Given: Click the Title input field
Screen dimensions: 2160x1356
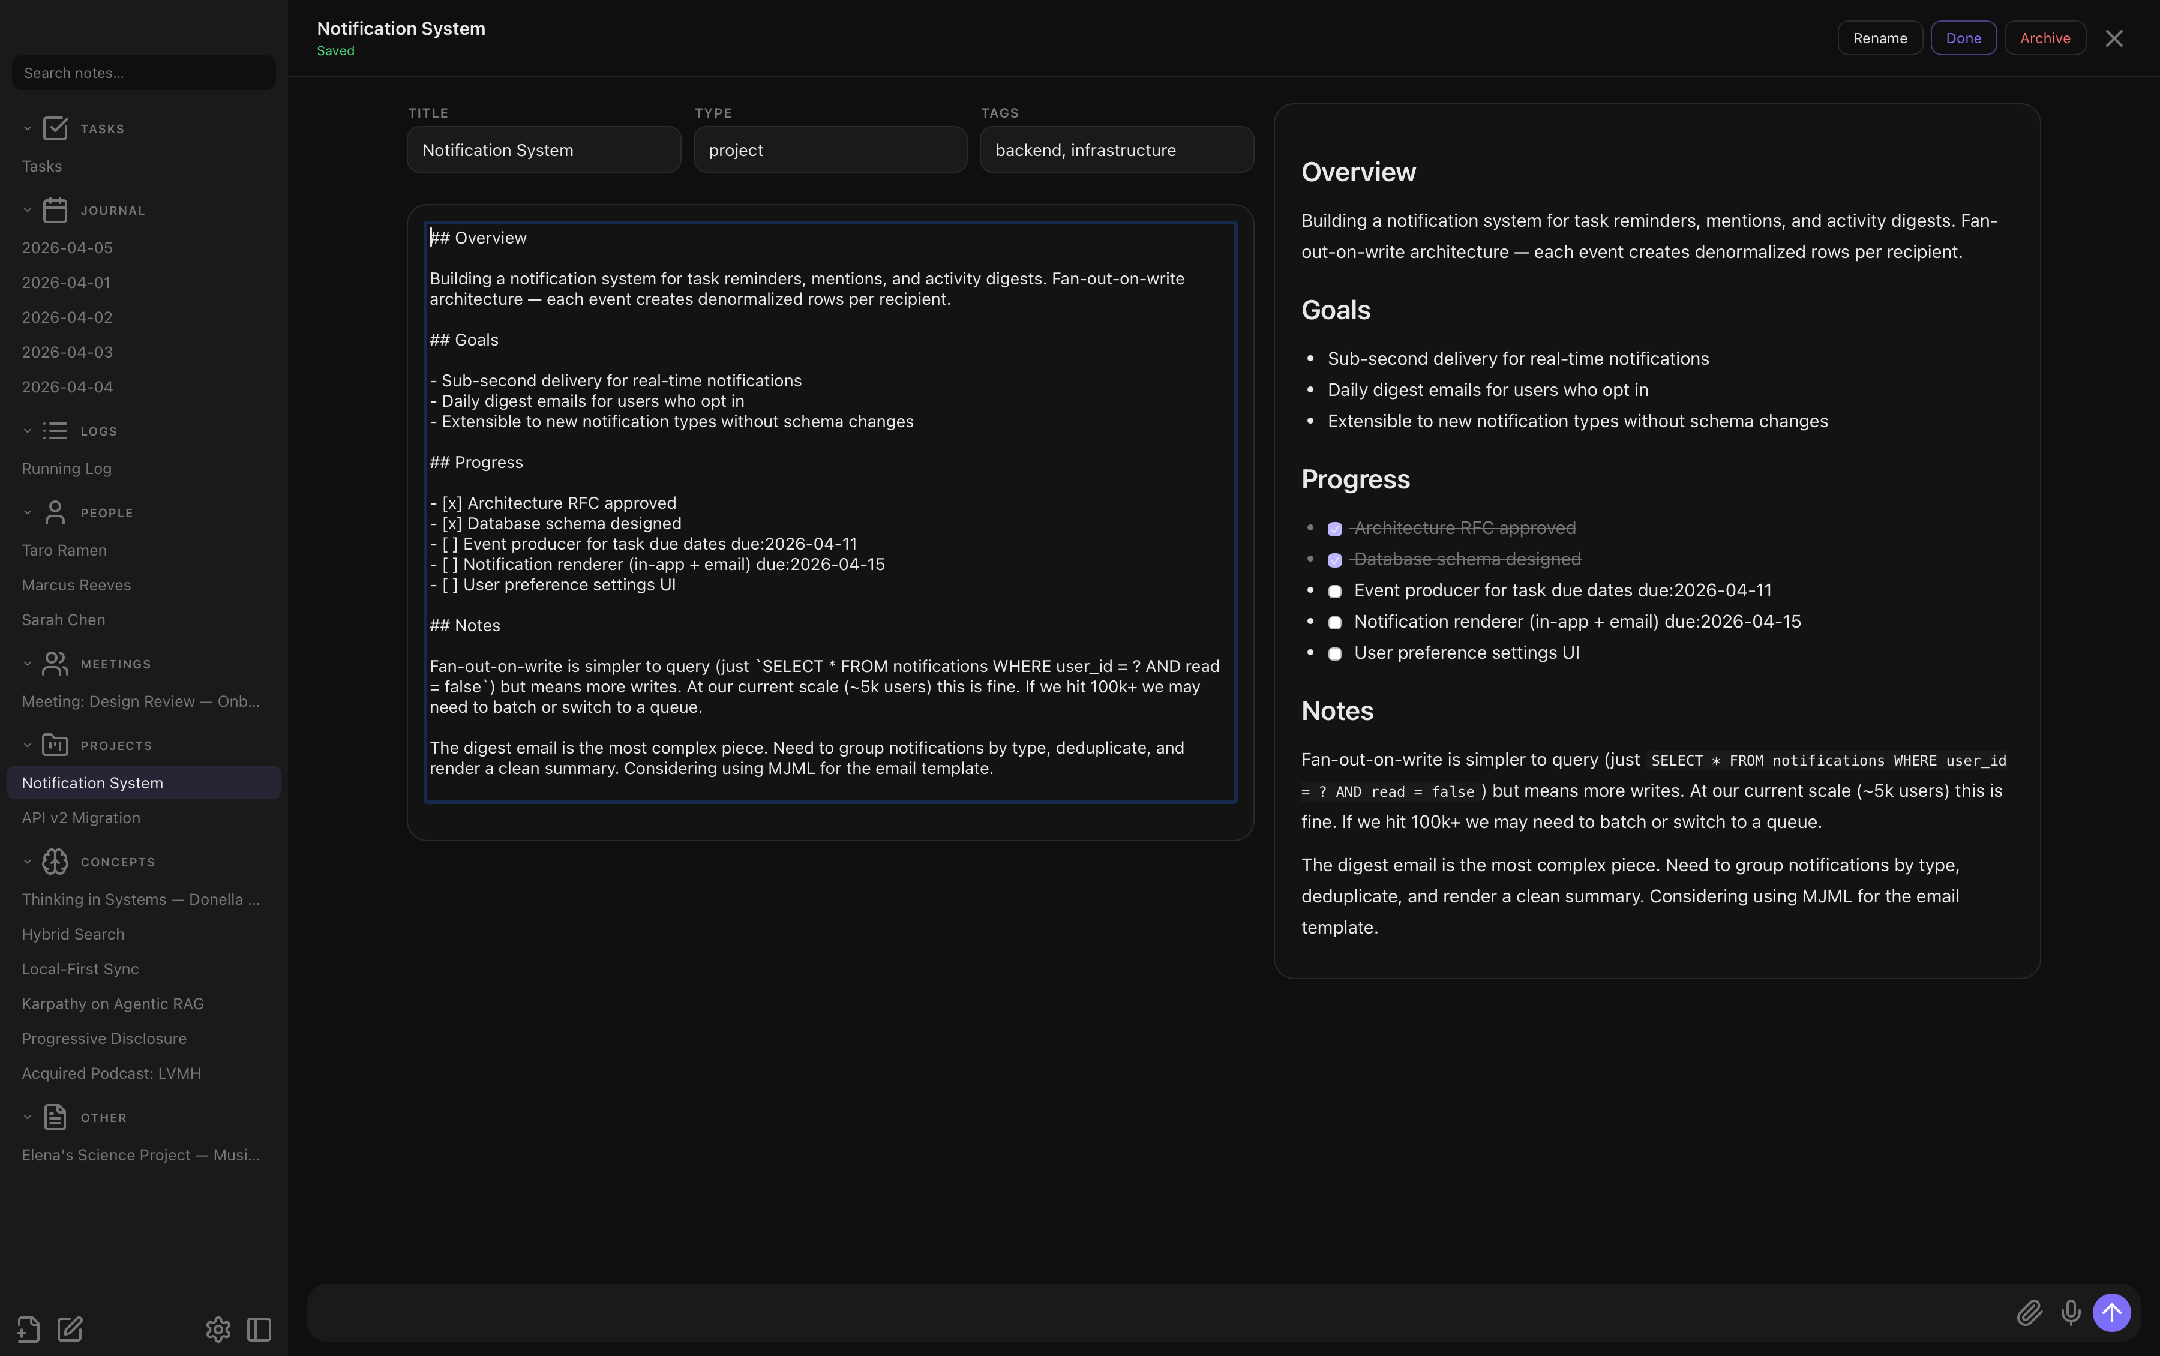Looking at the screenshot, I should pyautogui.click(x=544, y=150).
